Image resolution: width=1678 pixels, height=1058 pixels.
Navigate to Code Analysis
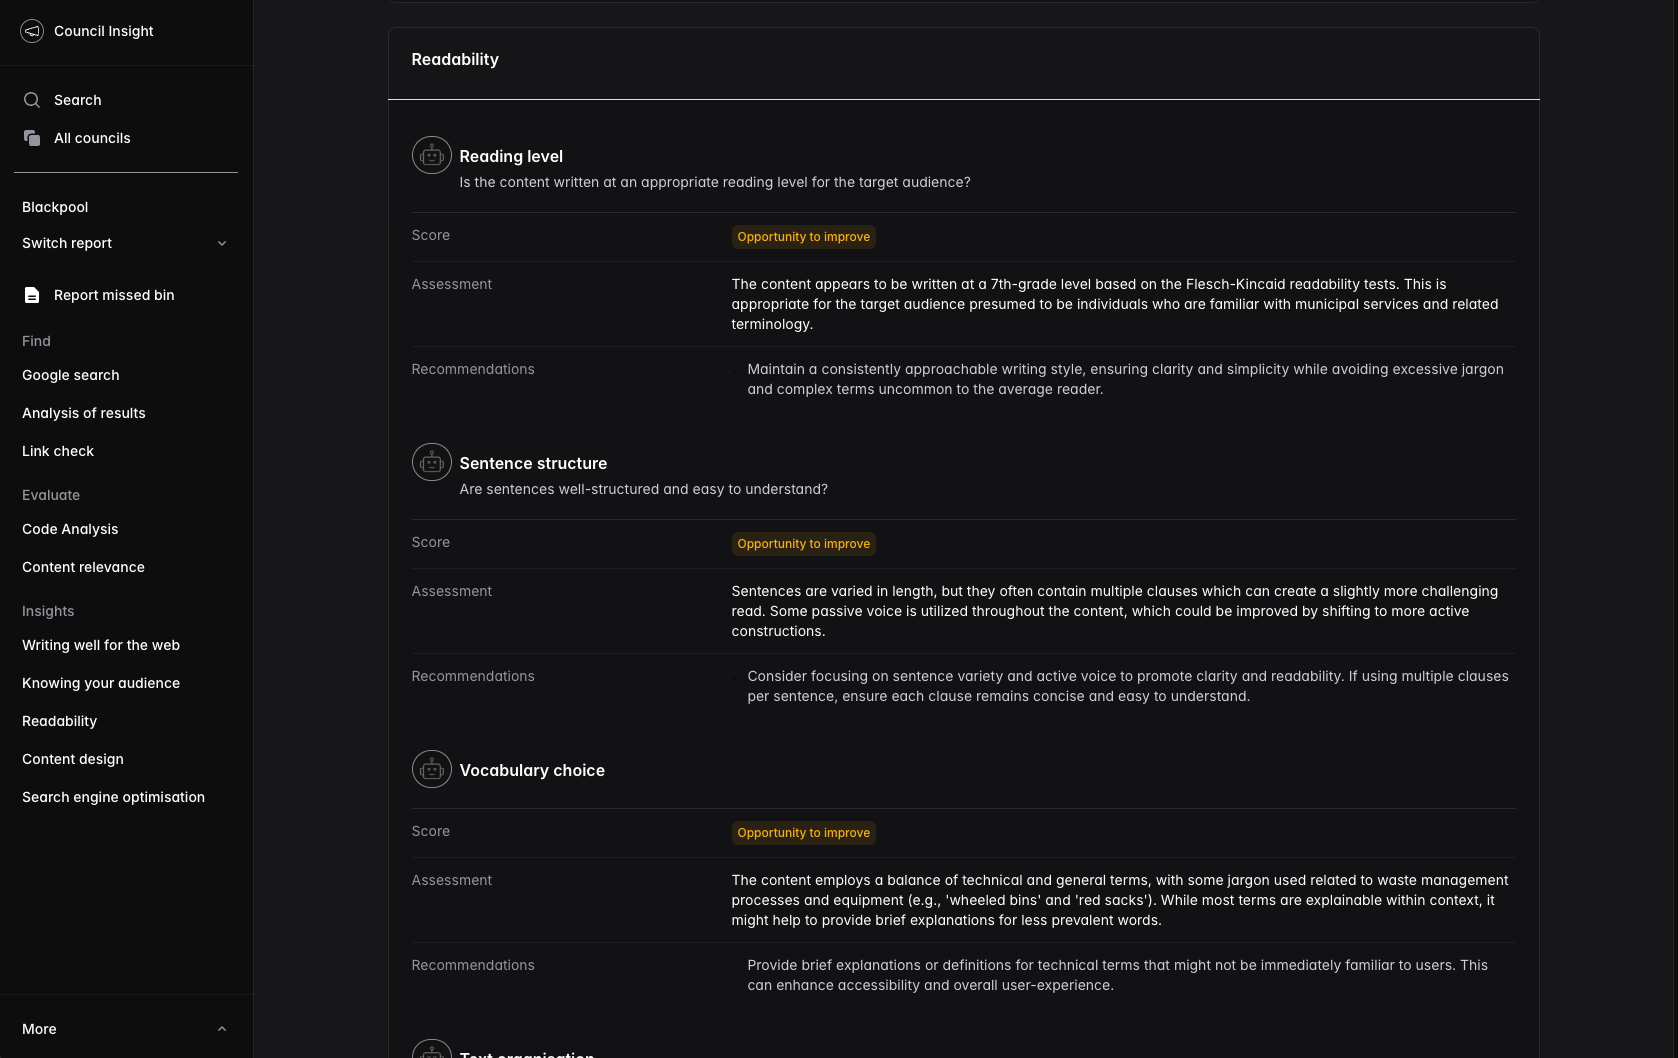tap(70, 529)
